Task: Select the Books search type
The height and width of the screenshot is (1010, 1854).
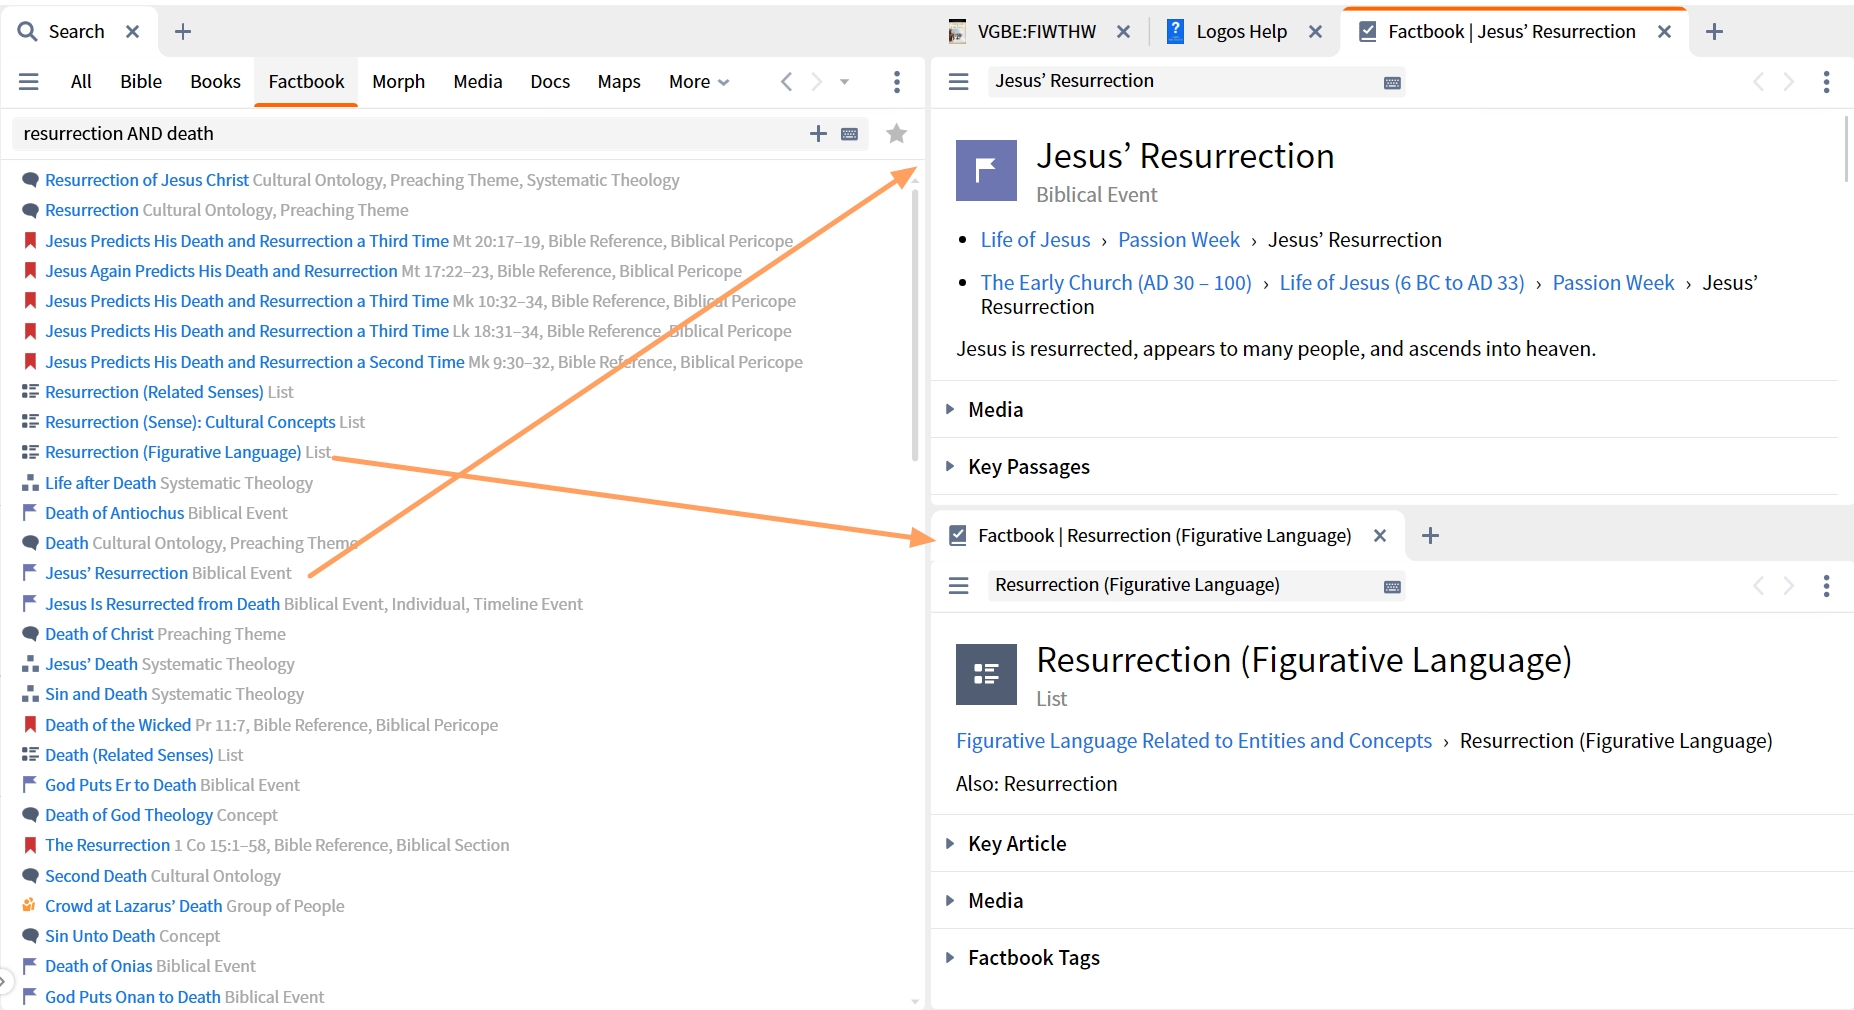Action: coord(215,82)
